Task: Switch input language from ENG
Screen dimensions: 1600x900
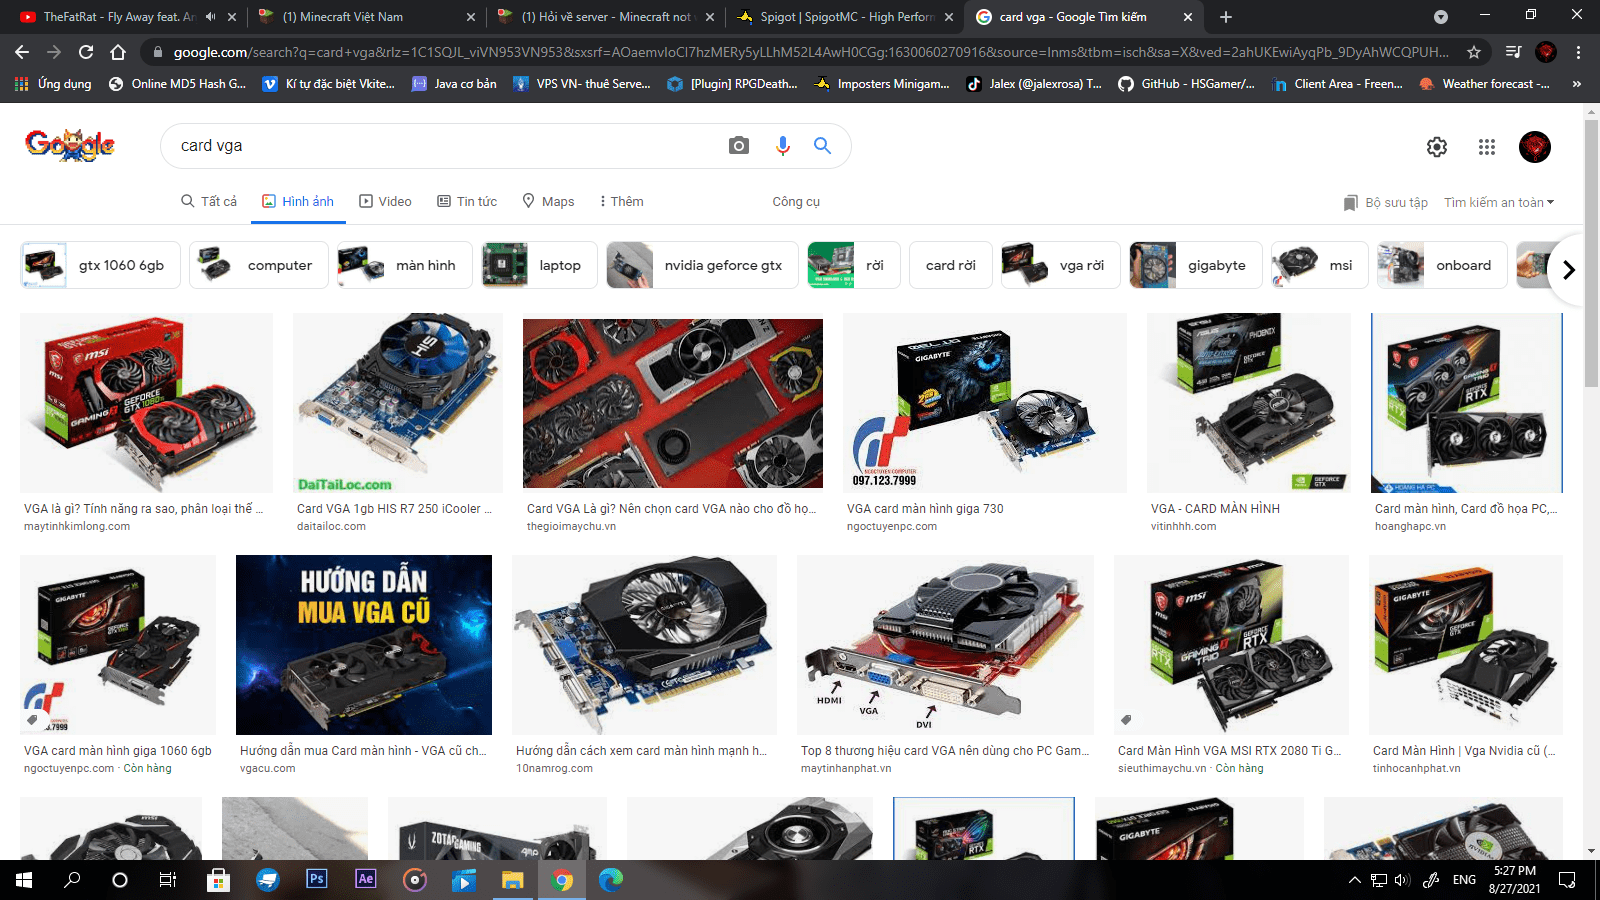Action: tap(1464, 880)
